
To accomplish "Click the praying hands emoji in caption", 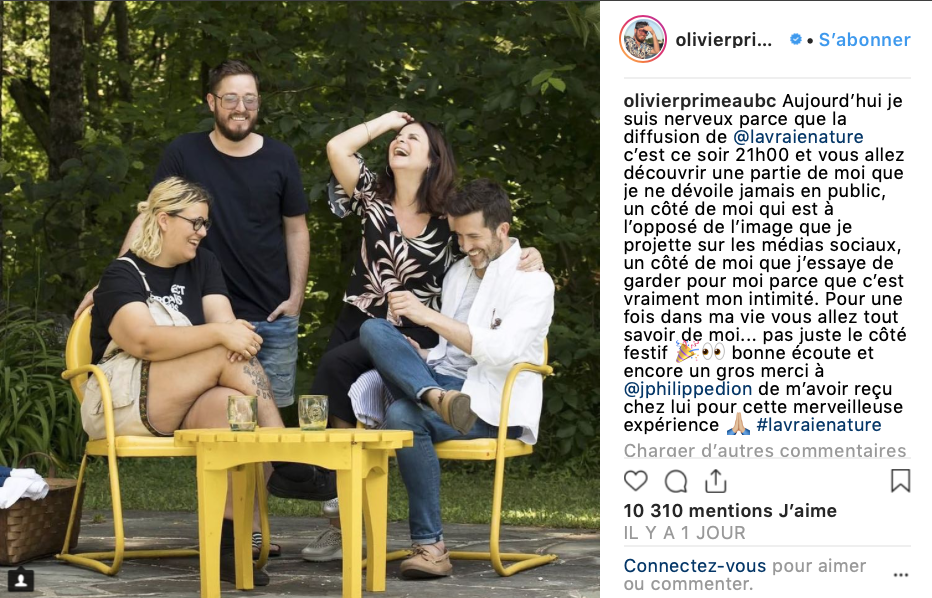I will pos(739,424).
